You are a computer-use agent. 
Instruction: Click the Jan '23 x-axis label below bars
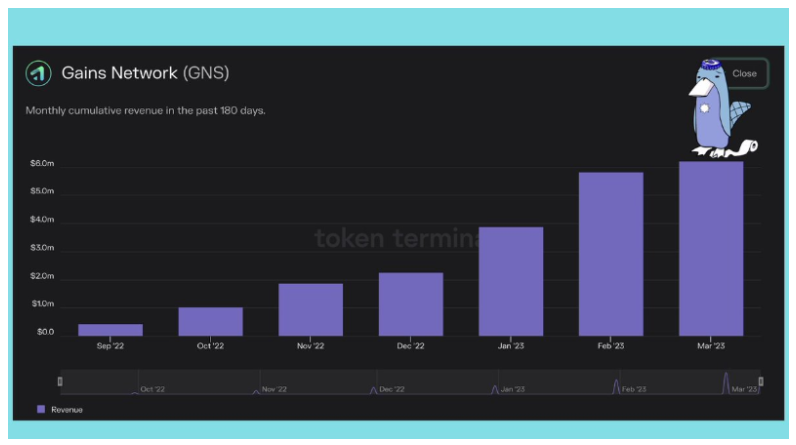pyautogui.click(x=511, y=346)
